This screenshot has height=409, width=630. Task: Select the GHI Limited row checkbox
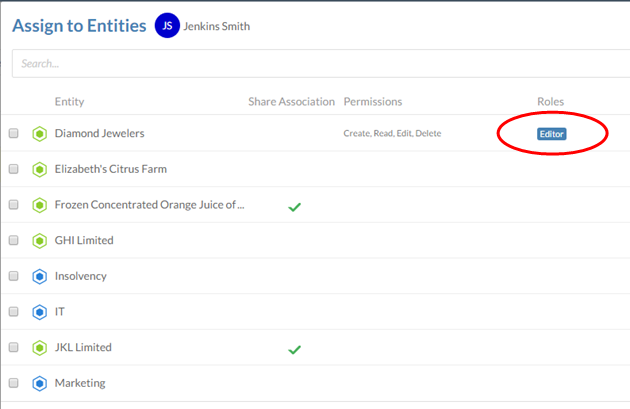(x=14, y=241)
